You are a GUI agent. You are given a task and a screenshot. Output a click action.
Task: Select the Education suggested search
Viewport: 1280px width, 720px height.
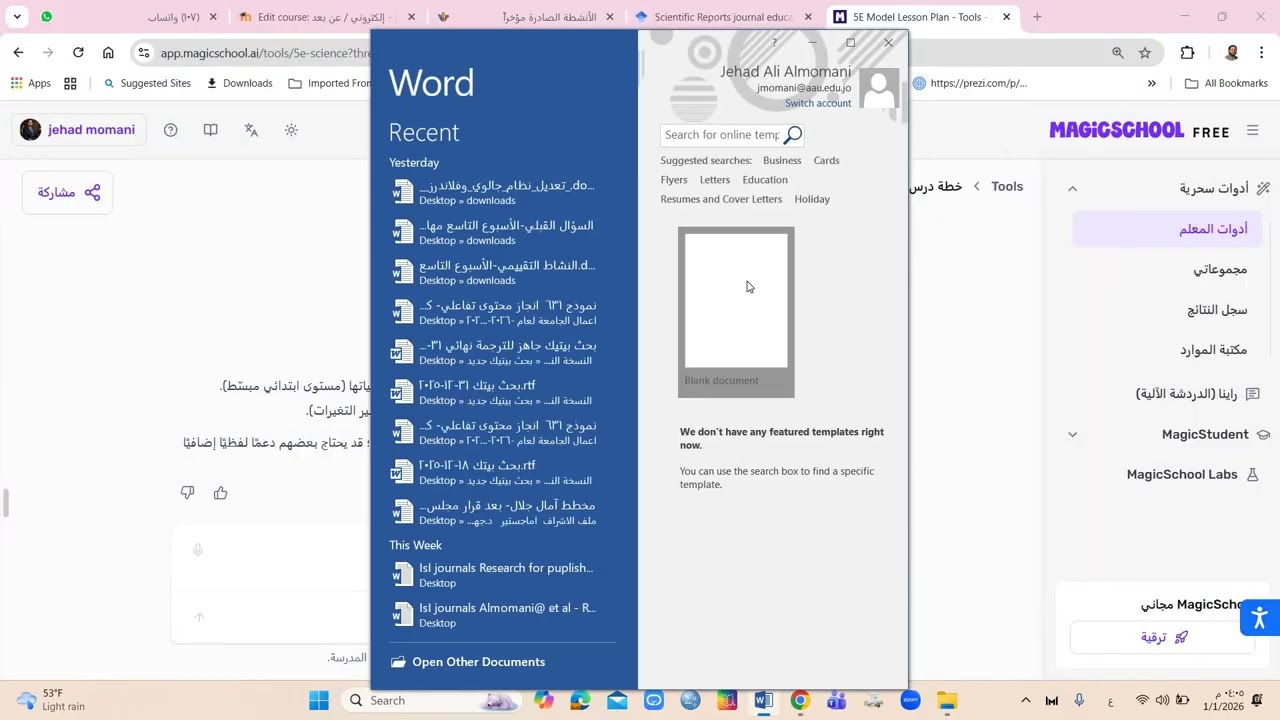[x=765, y=180]
